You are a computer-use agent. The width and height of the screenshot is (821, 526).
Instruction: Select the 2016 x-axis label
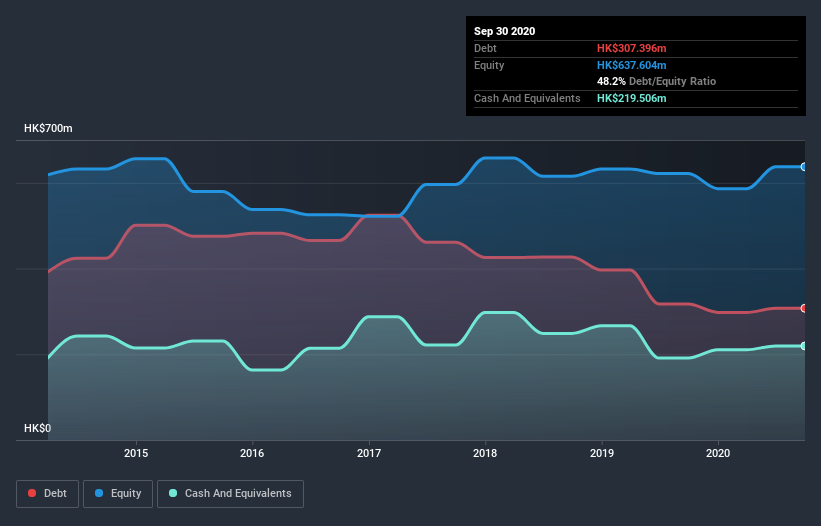(x=252, y=453)
